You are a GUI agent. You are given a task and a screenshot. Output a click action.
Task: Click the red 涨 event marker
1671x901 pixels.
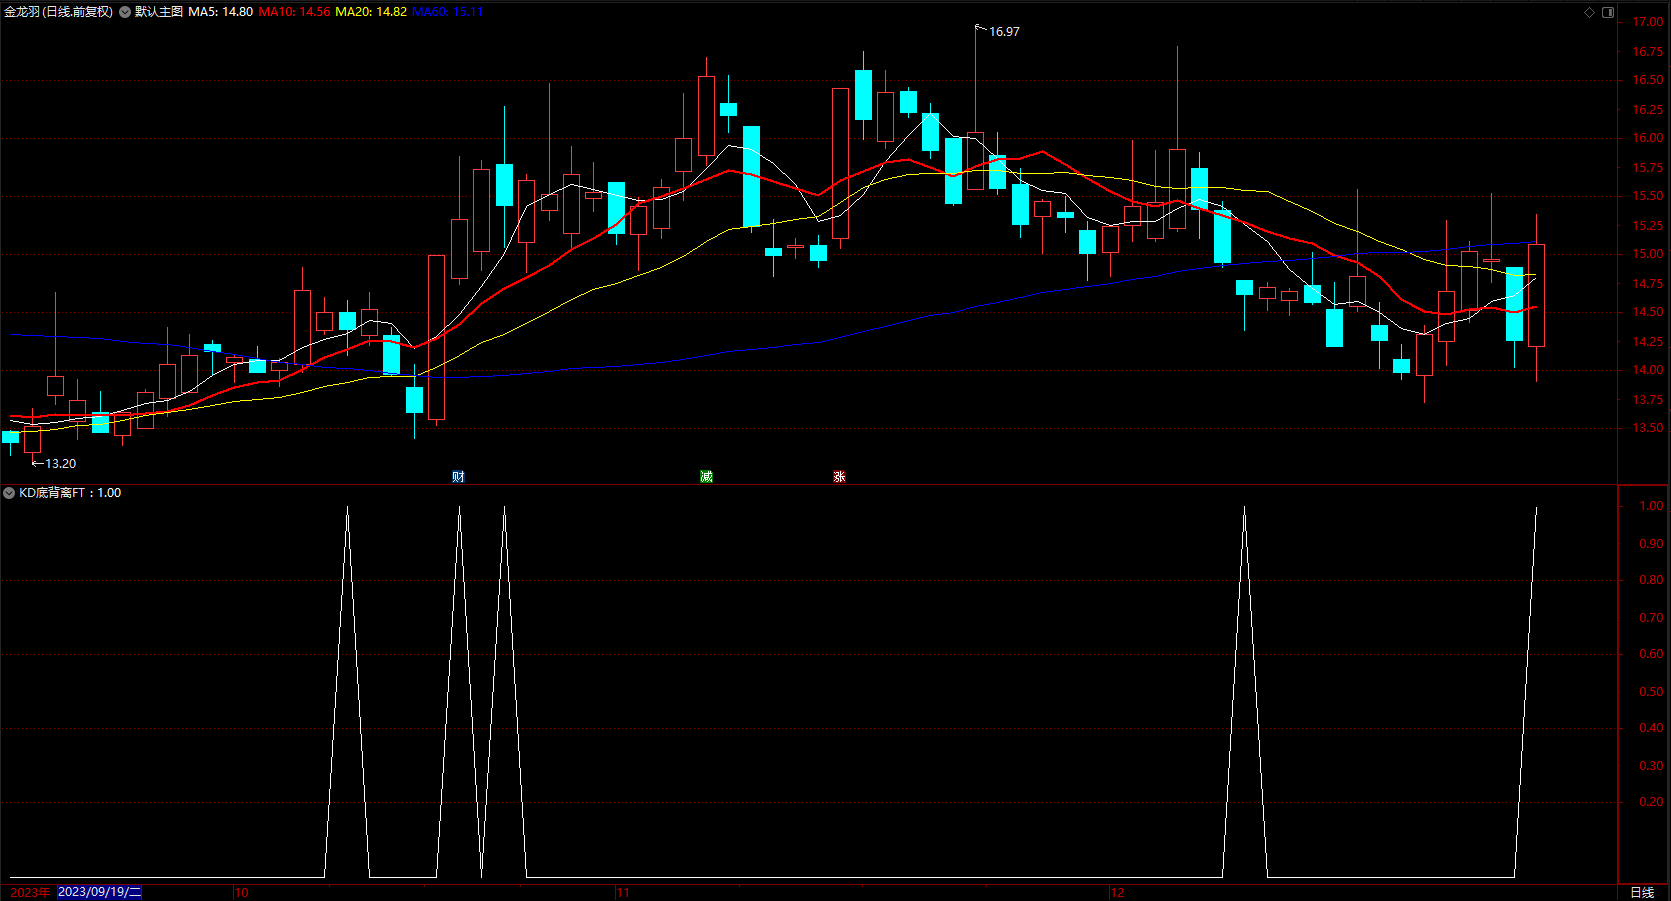[839, 477]
